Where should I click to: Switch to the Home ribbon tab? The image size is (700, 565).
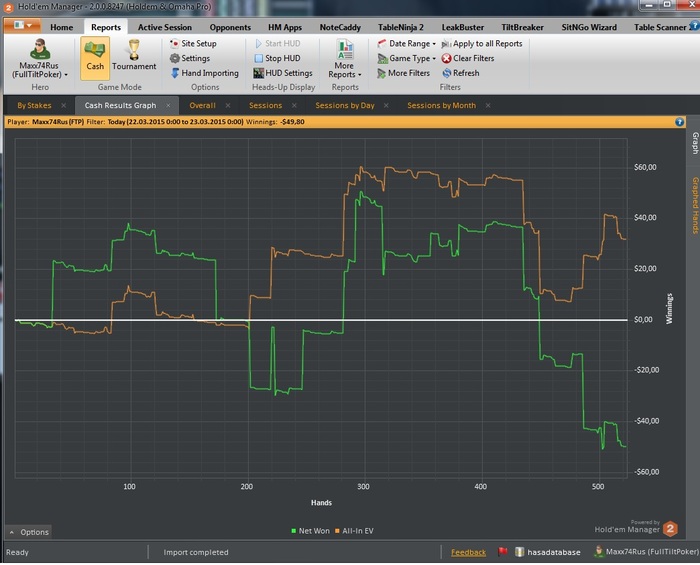point(62,27)
